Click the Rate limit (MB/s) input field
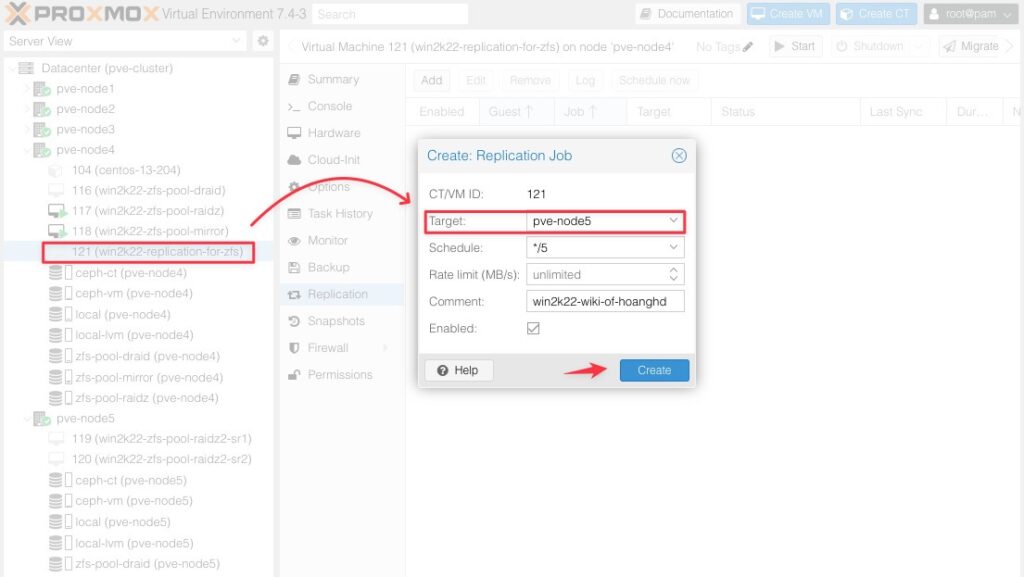Screen dimensions: 1024x577 pos(597,274)
